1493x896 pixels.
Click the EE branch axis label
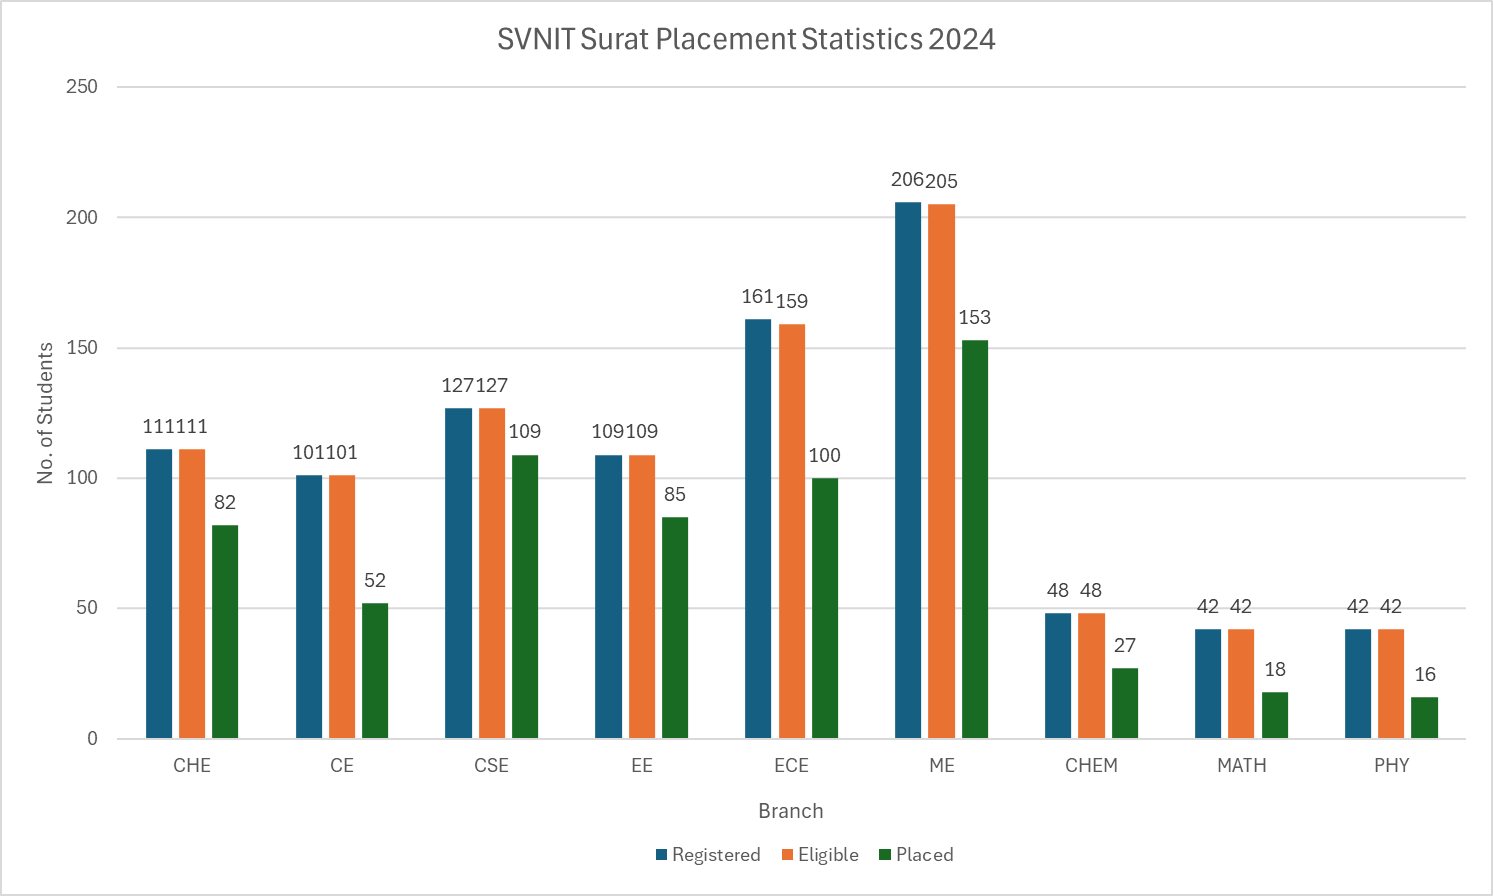(642, 765)
